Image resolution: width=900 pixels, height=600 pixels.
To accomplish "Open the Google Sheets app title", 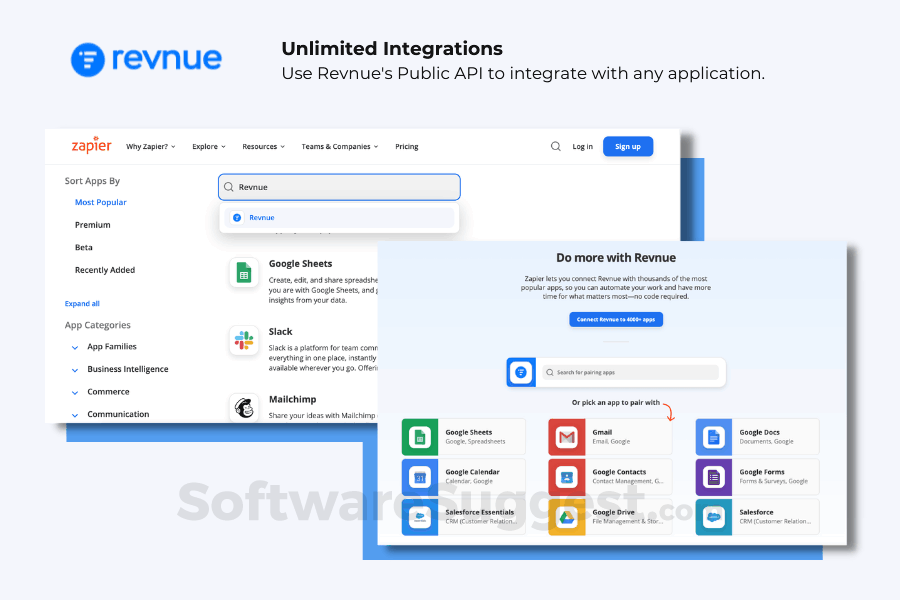I will tap(300, 264).
